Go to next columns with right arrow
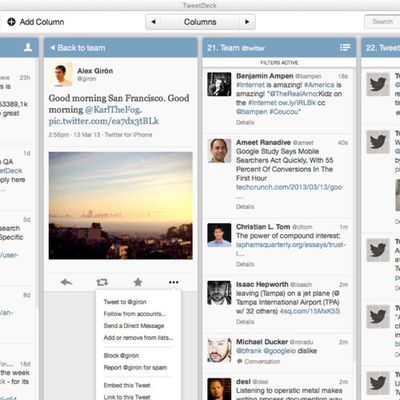This screenshot has width=400, height=400. point(247,22)
